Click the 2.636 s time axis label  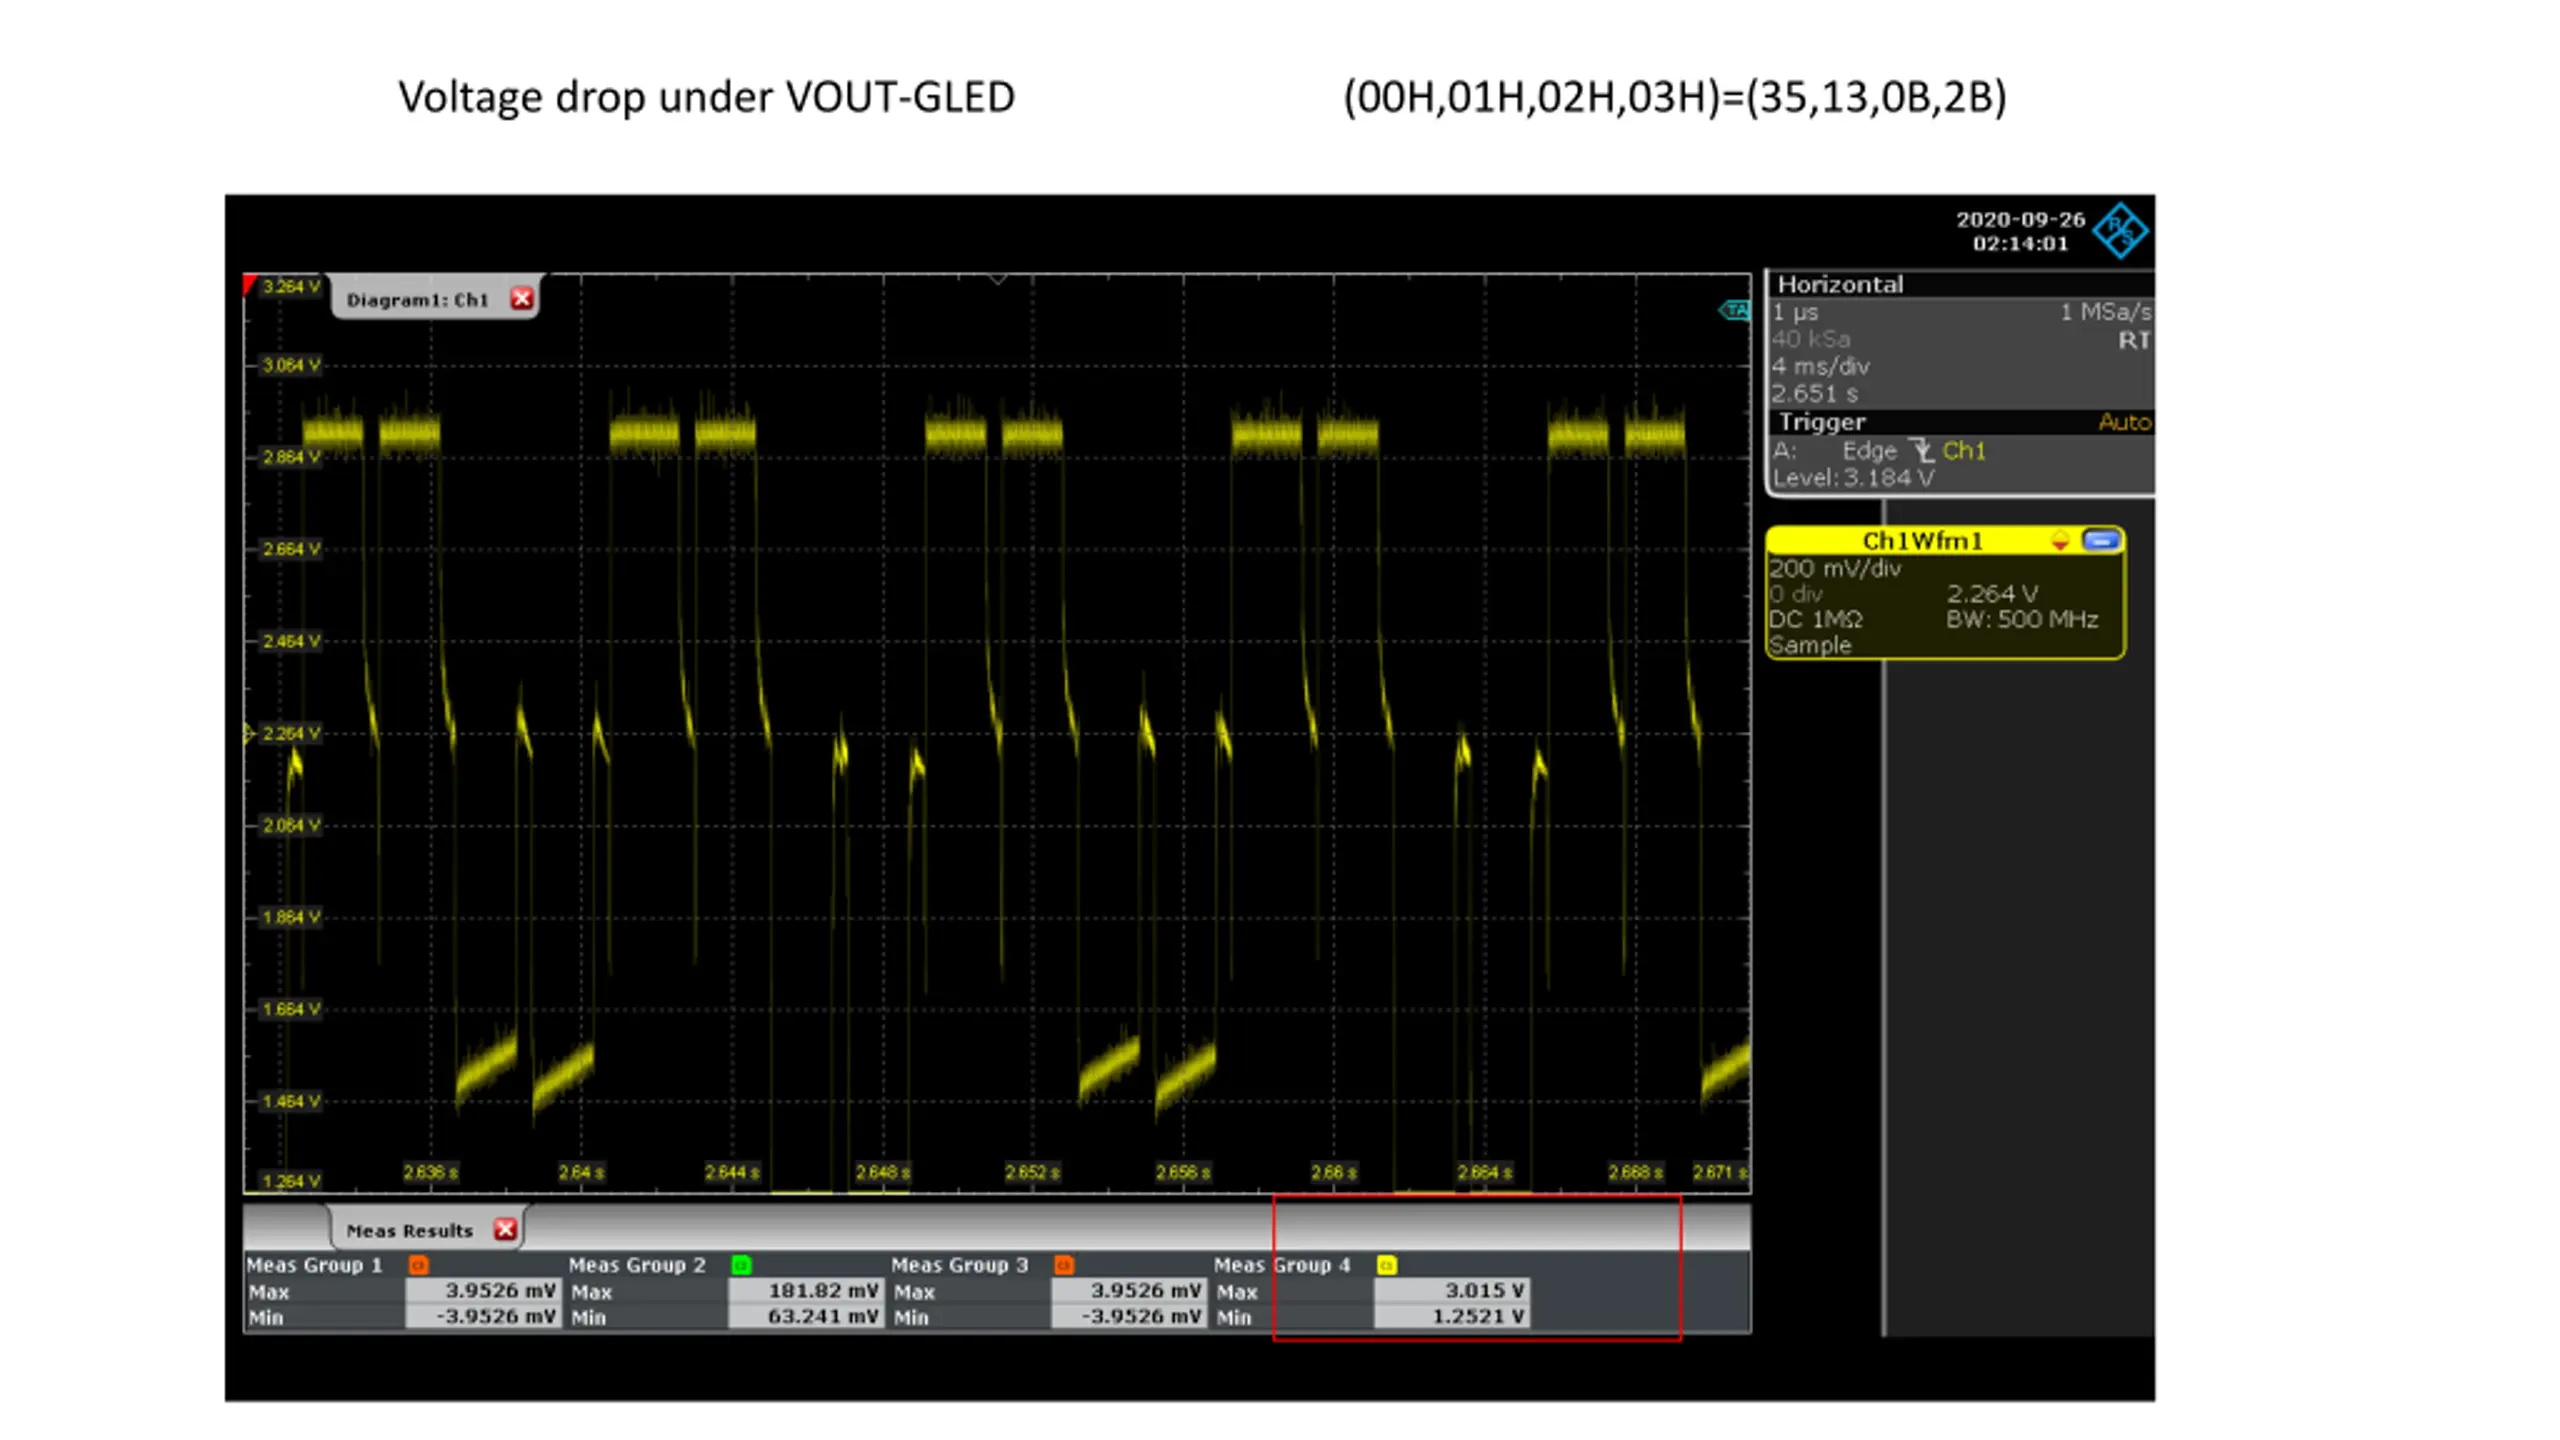(x=430, y=1172)
